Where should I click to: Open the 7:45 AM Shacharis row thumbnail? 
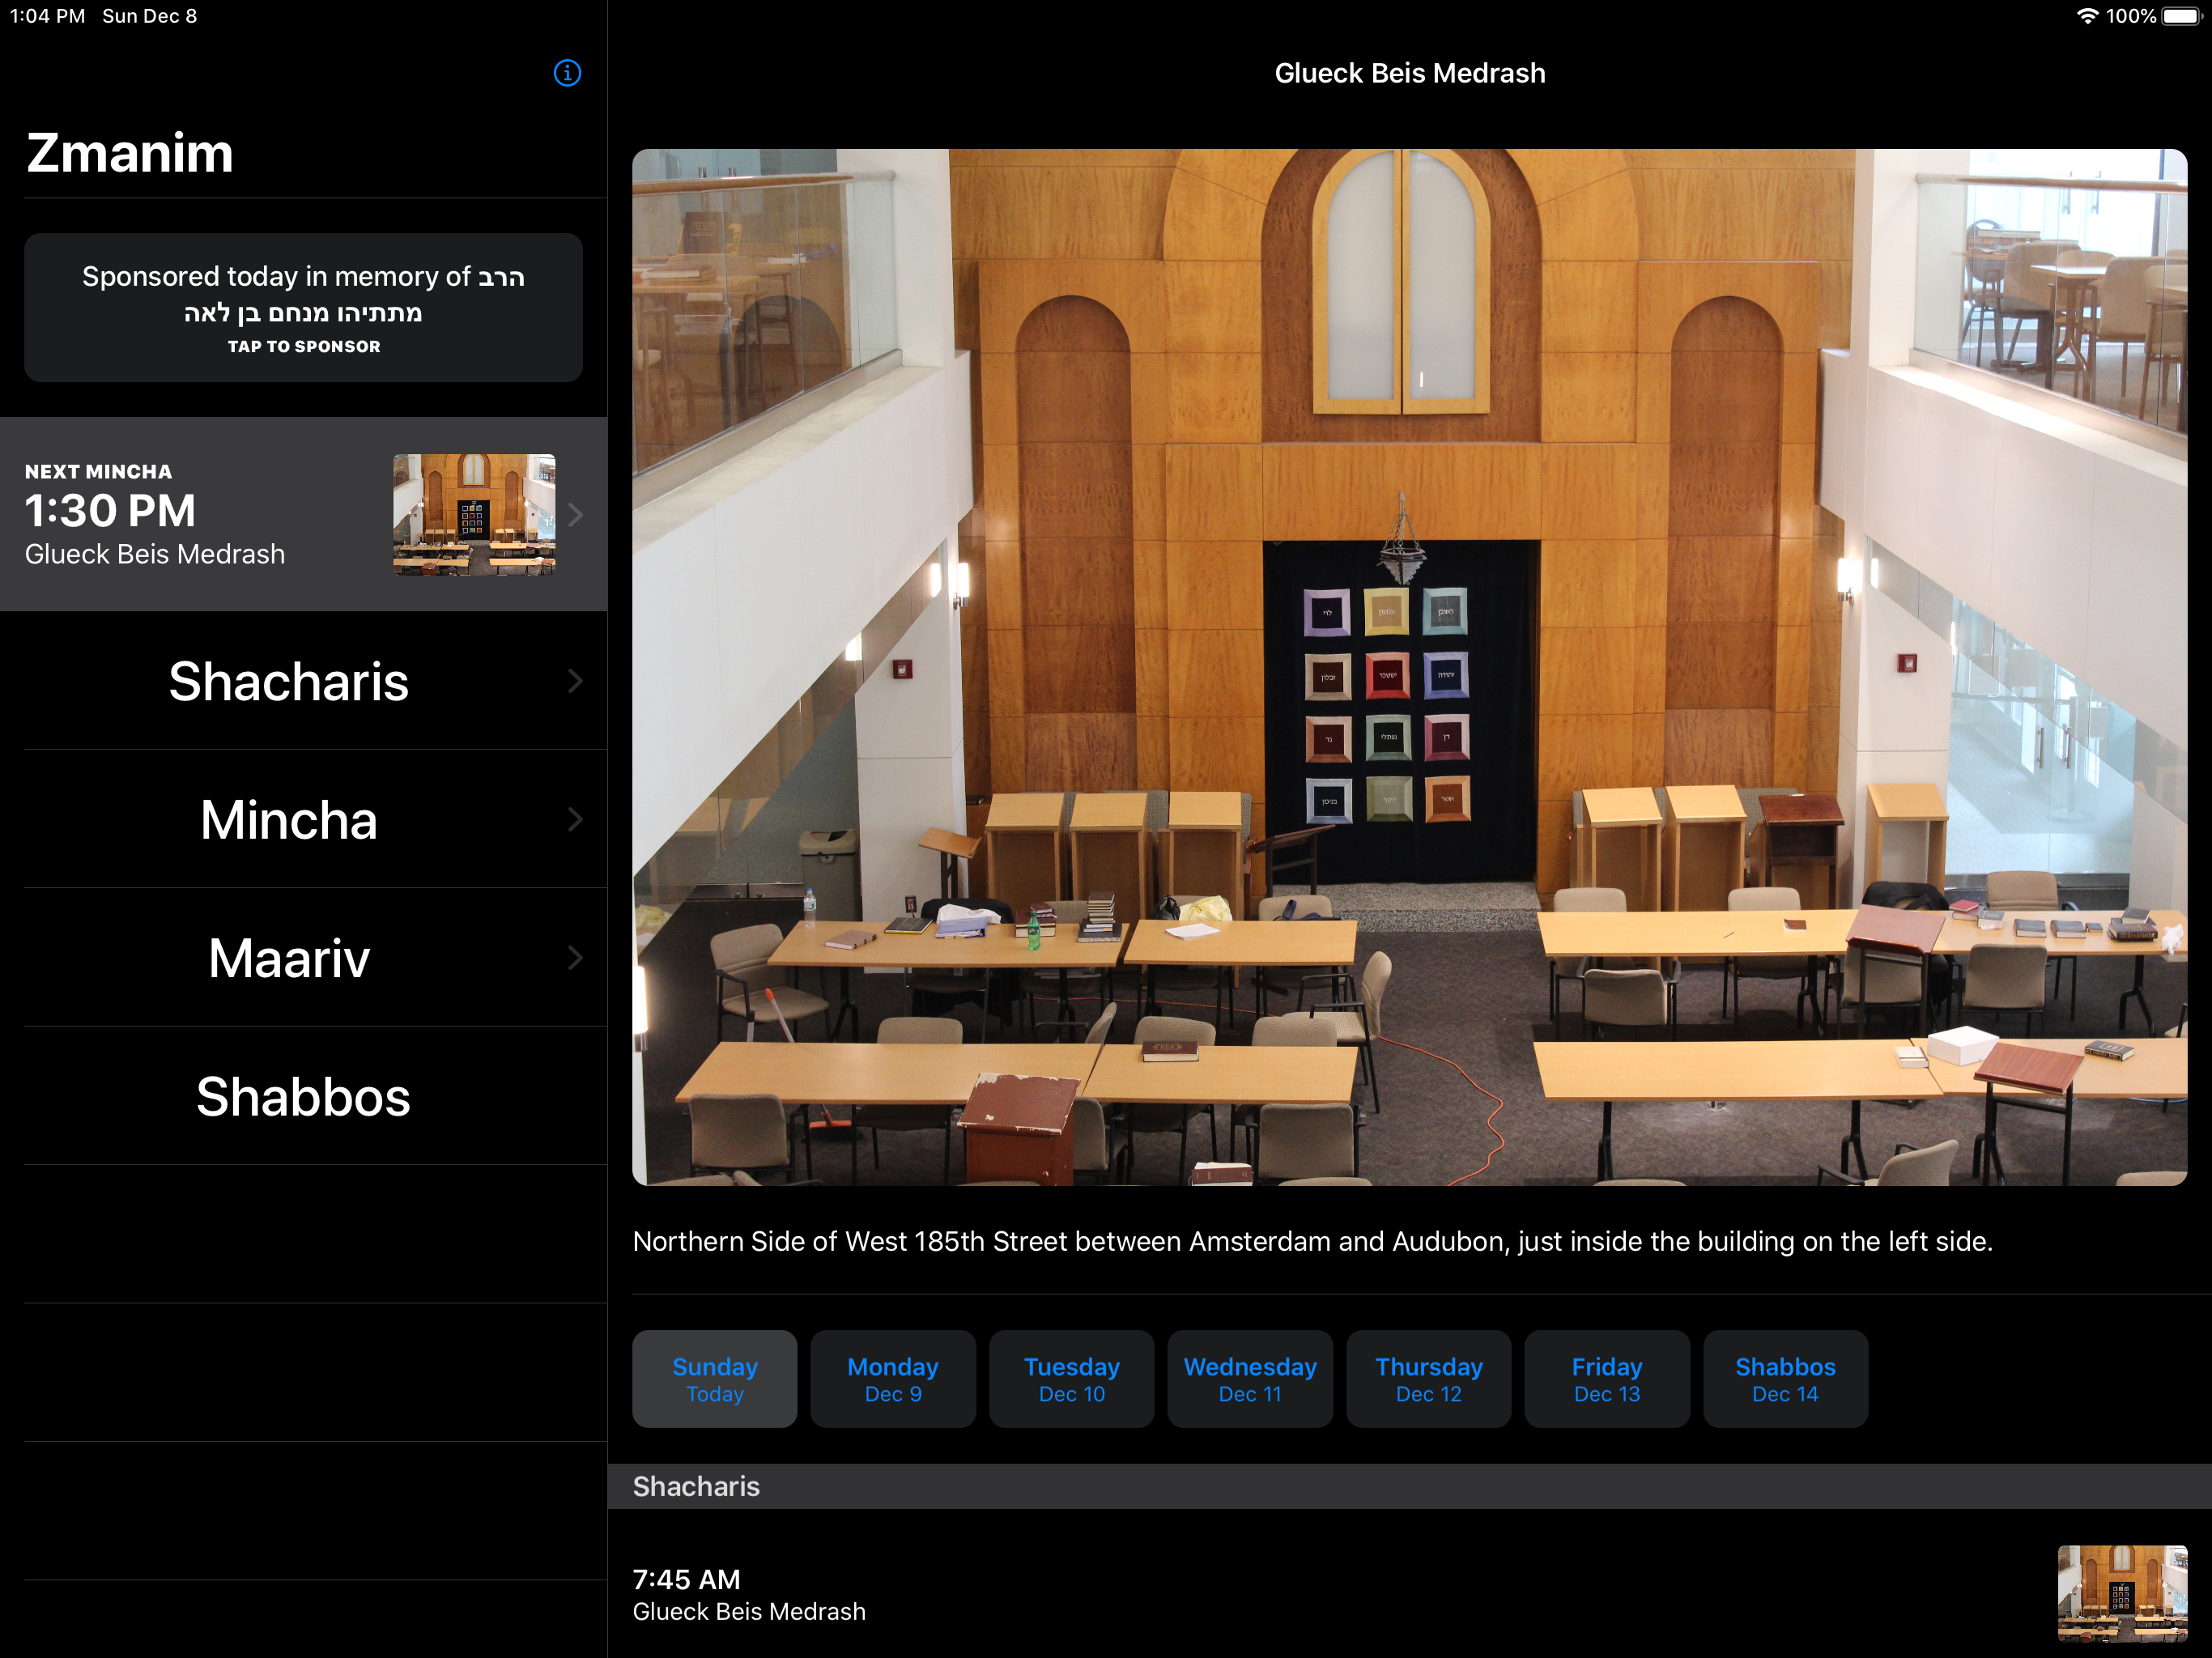[x=2122, y=1594]
